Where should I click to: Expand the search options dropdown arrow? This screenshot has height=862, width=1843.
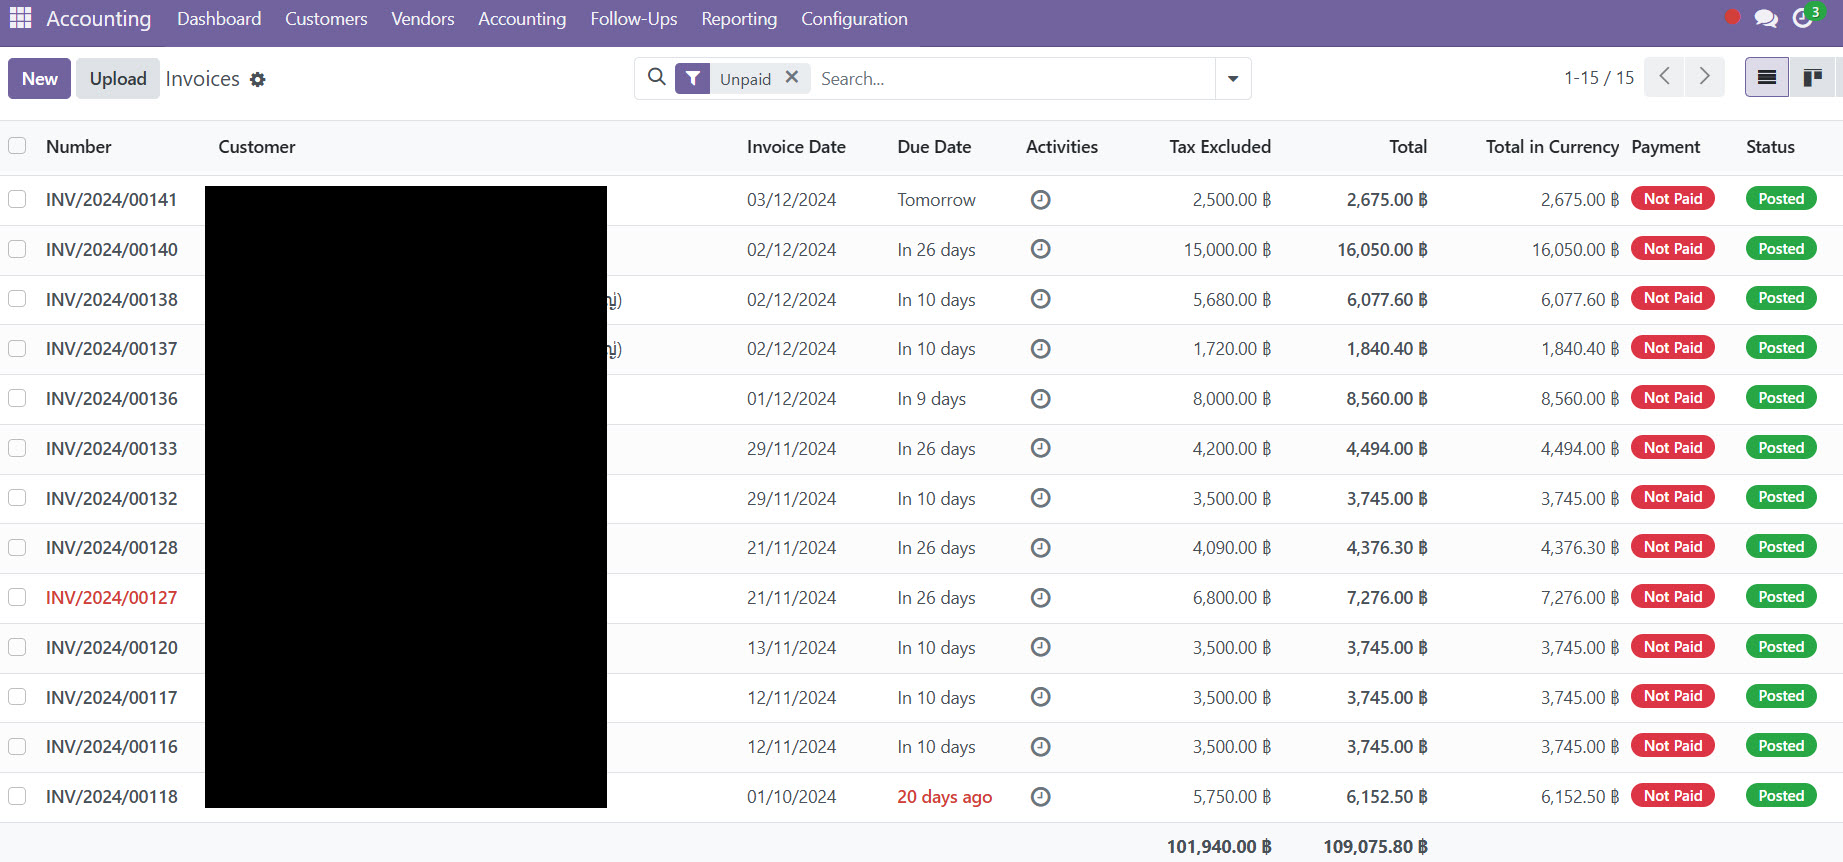[x=1233, y=79]
